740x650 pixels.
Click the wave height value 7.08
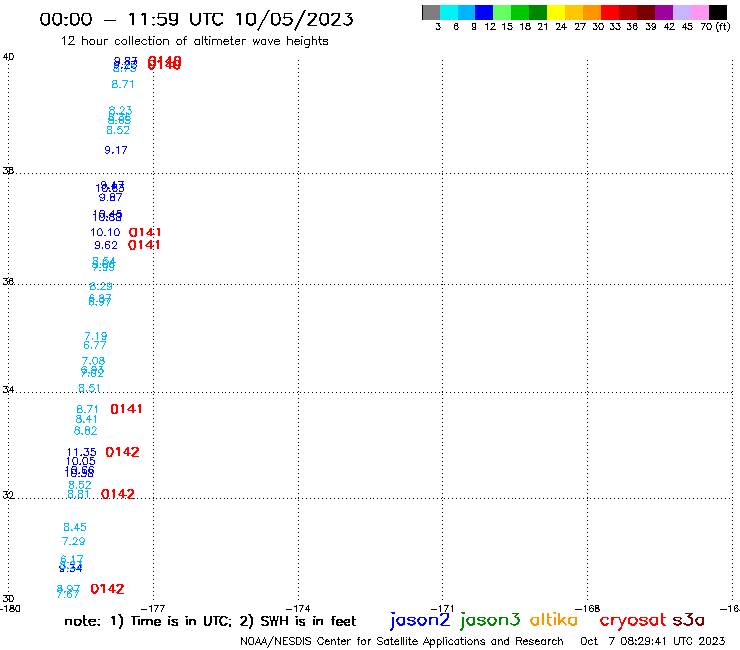click(93, 361)
